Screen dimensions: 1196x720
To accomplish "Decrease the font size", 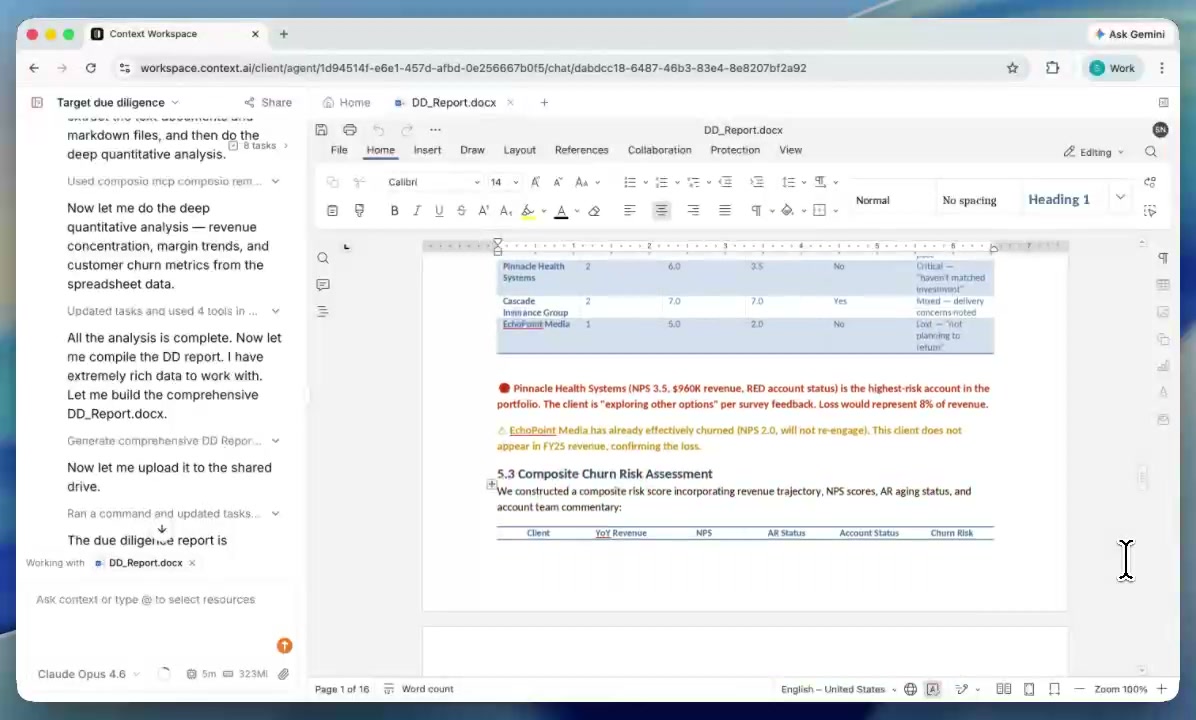I will point(558,182).
